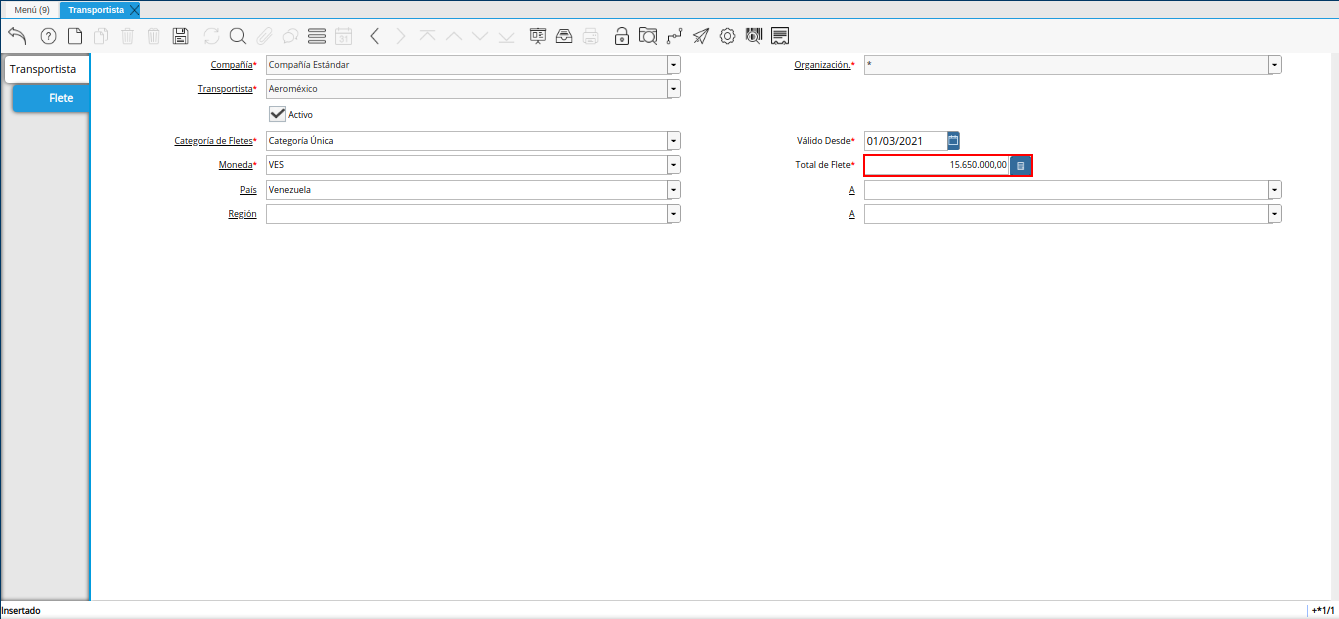Click the attachment paperclip icon
This screenshot has height=619, width=1339.
[264, 36]
